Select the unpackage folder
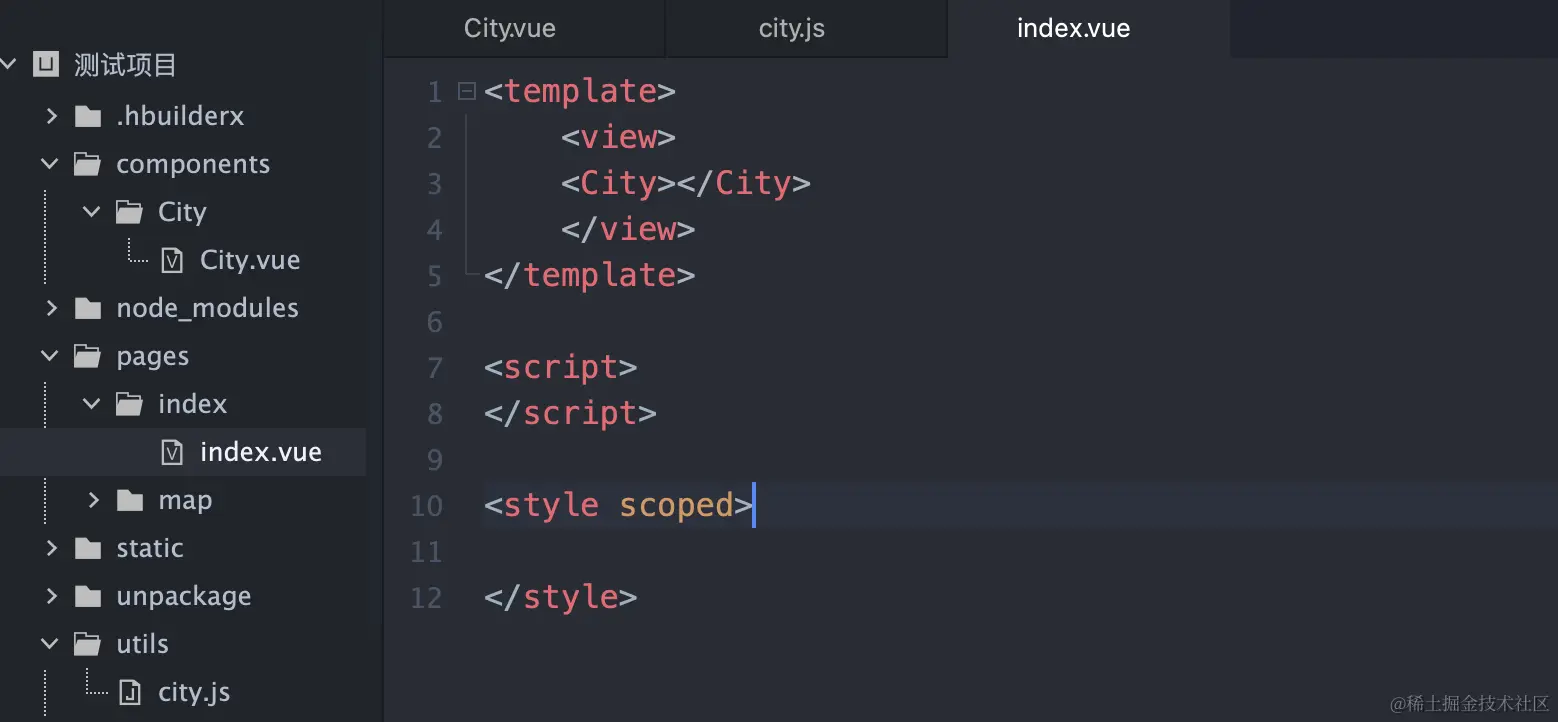Image resolution: width=1558 pixels, height=722 pixels. [183, 595]
